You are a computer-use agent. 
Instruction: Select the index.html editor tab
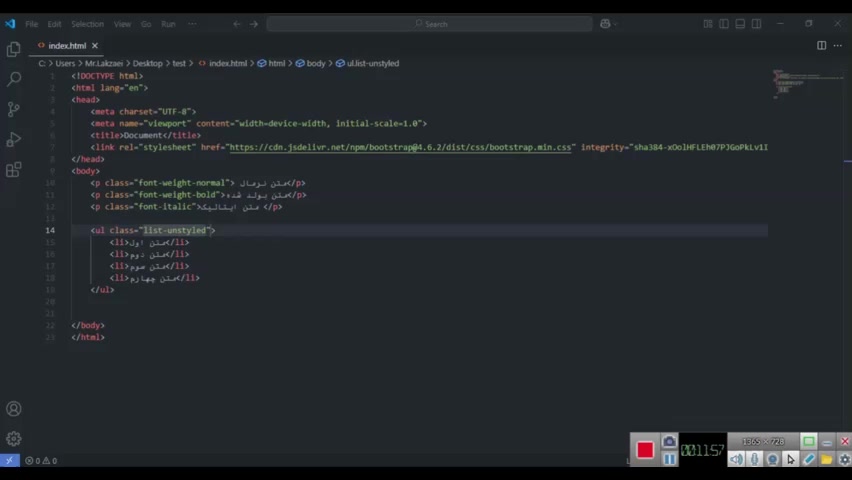(x=67, y=46)
